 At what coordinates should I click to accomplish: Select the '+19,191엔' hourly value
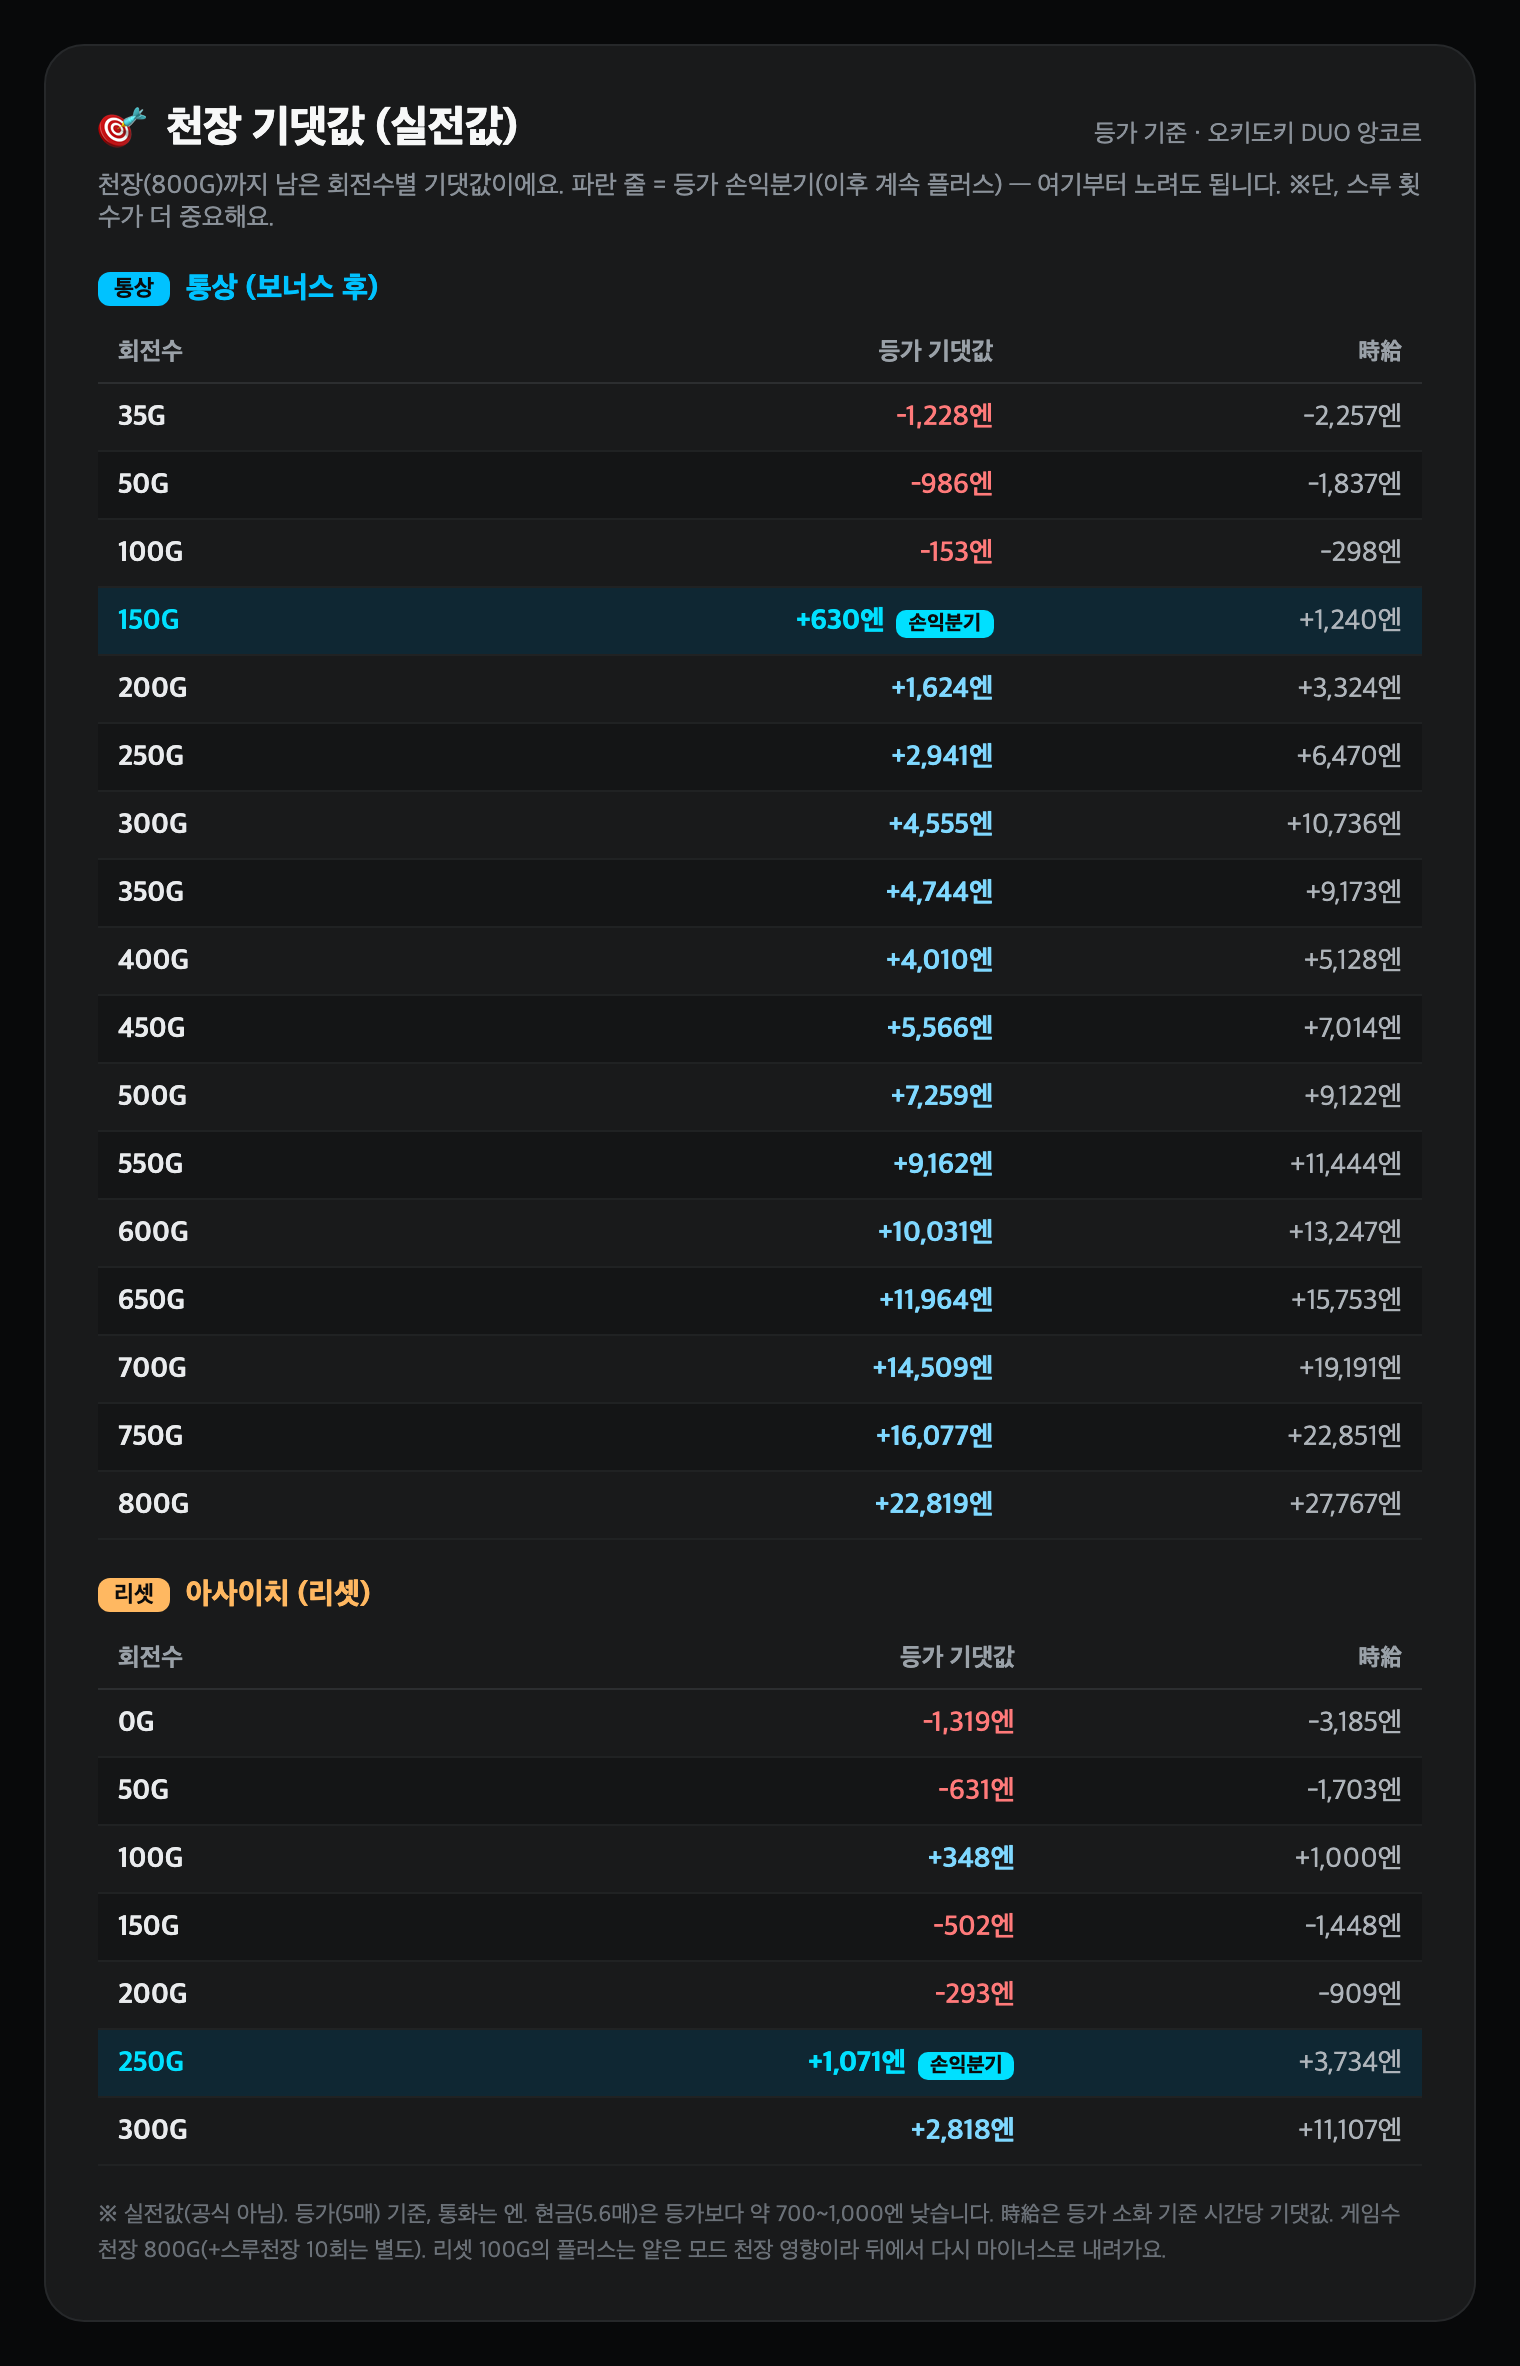[1350, 1368]
